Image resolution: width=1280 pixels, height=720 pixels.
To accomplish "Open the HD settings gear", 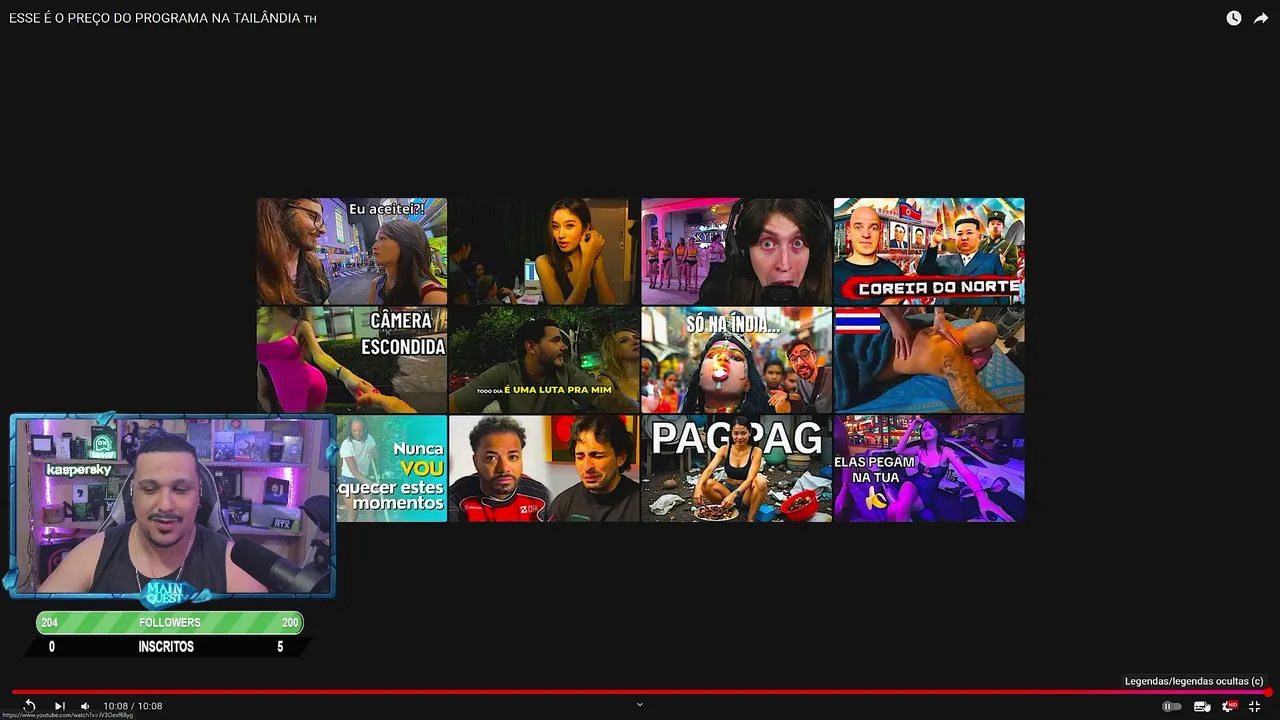I will click(1229, 706).
